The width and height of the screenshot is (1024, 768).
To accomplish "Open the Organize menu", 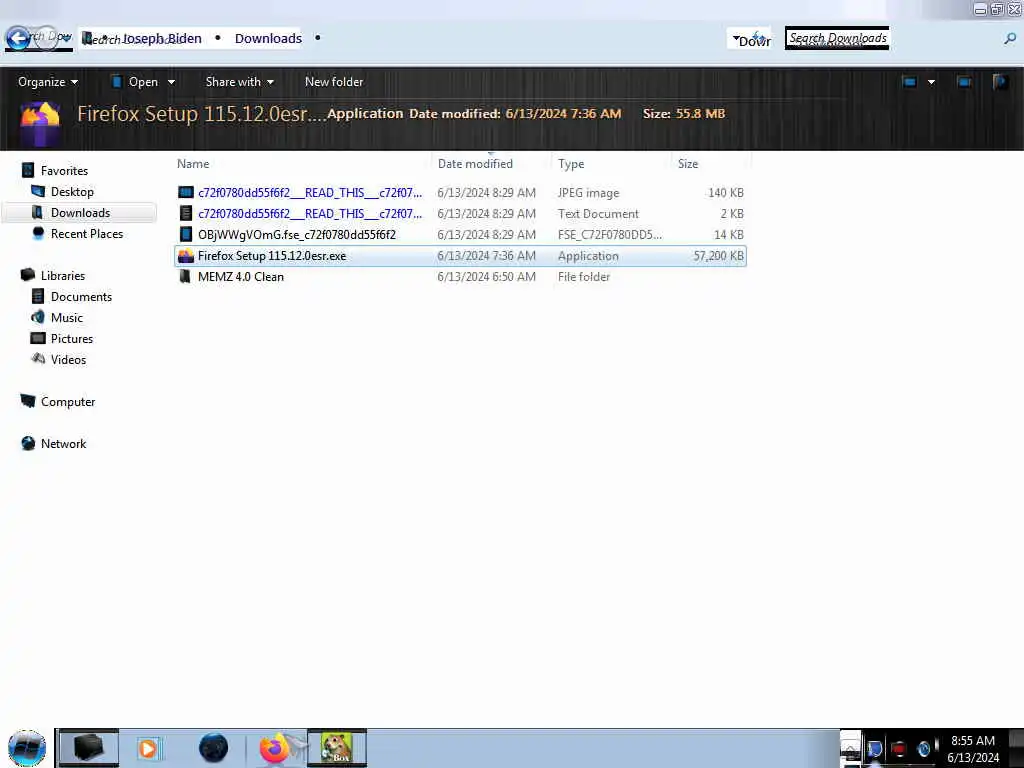I will (x=48, y=82).
